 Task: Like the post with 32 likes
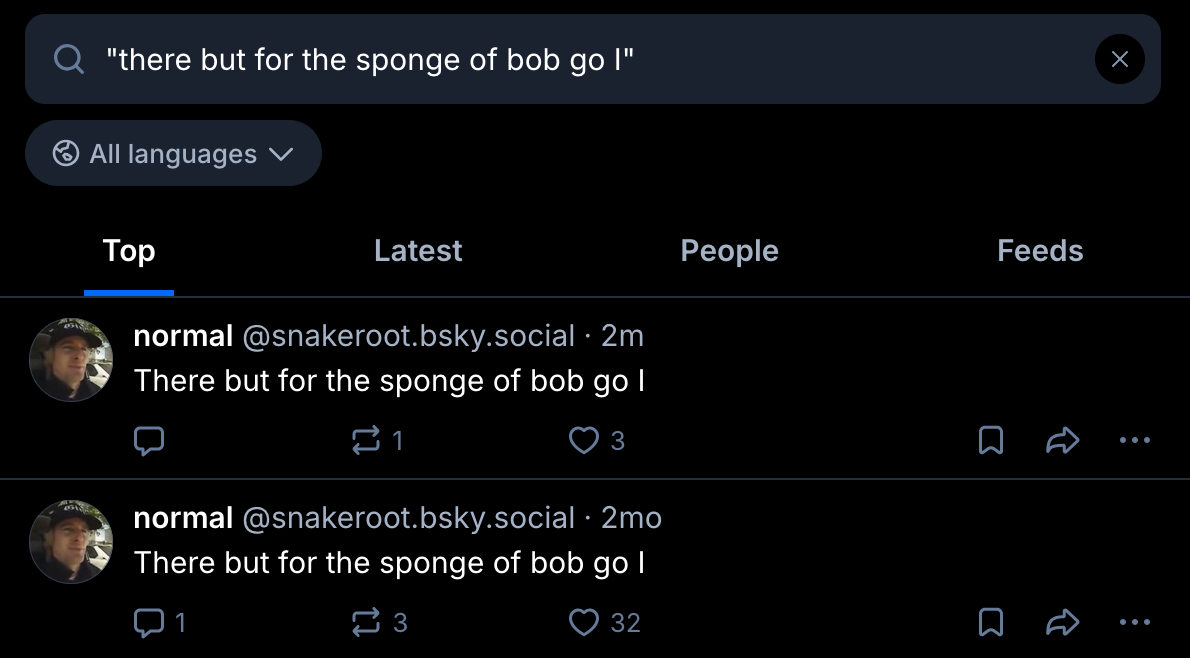tap(584, 623)
